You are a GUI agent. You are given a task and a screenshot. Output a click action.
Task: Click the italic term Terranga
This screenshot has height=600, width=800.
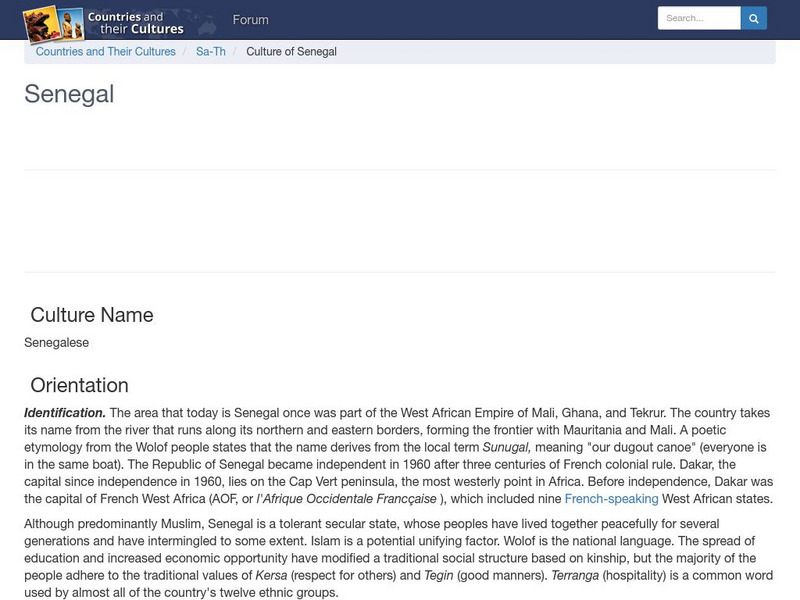(575, 576)
